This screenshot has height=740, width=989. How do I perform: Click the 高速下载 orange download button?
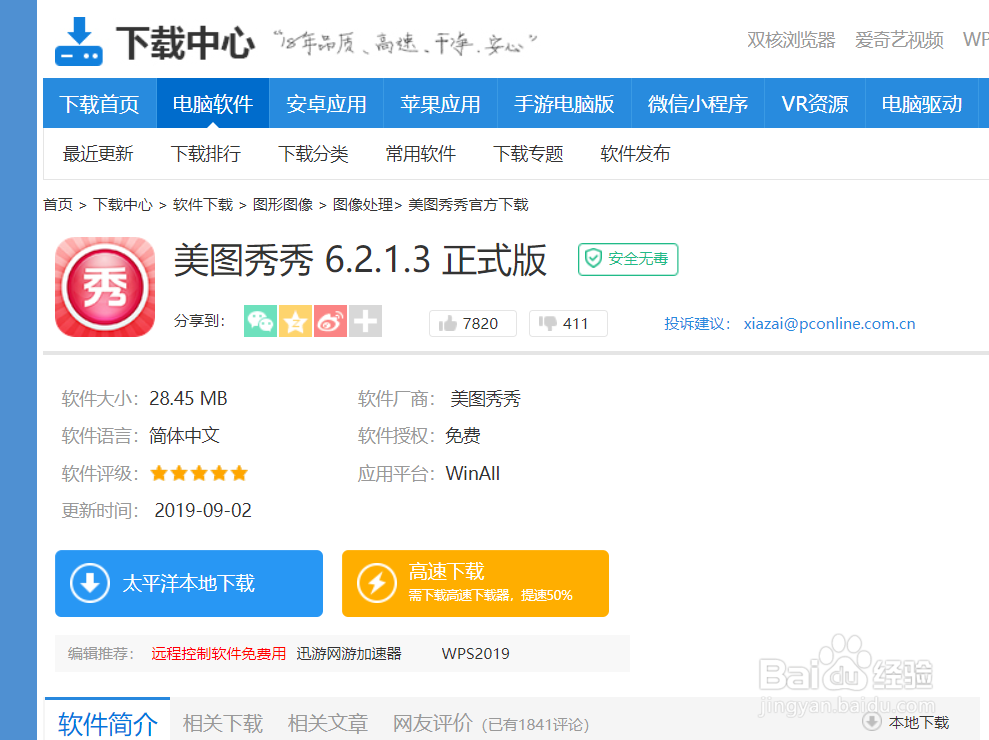click(x=475, y=583)
